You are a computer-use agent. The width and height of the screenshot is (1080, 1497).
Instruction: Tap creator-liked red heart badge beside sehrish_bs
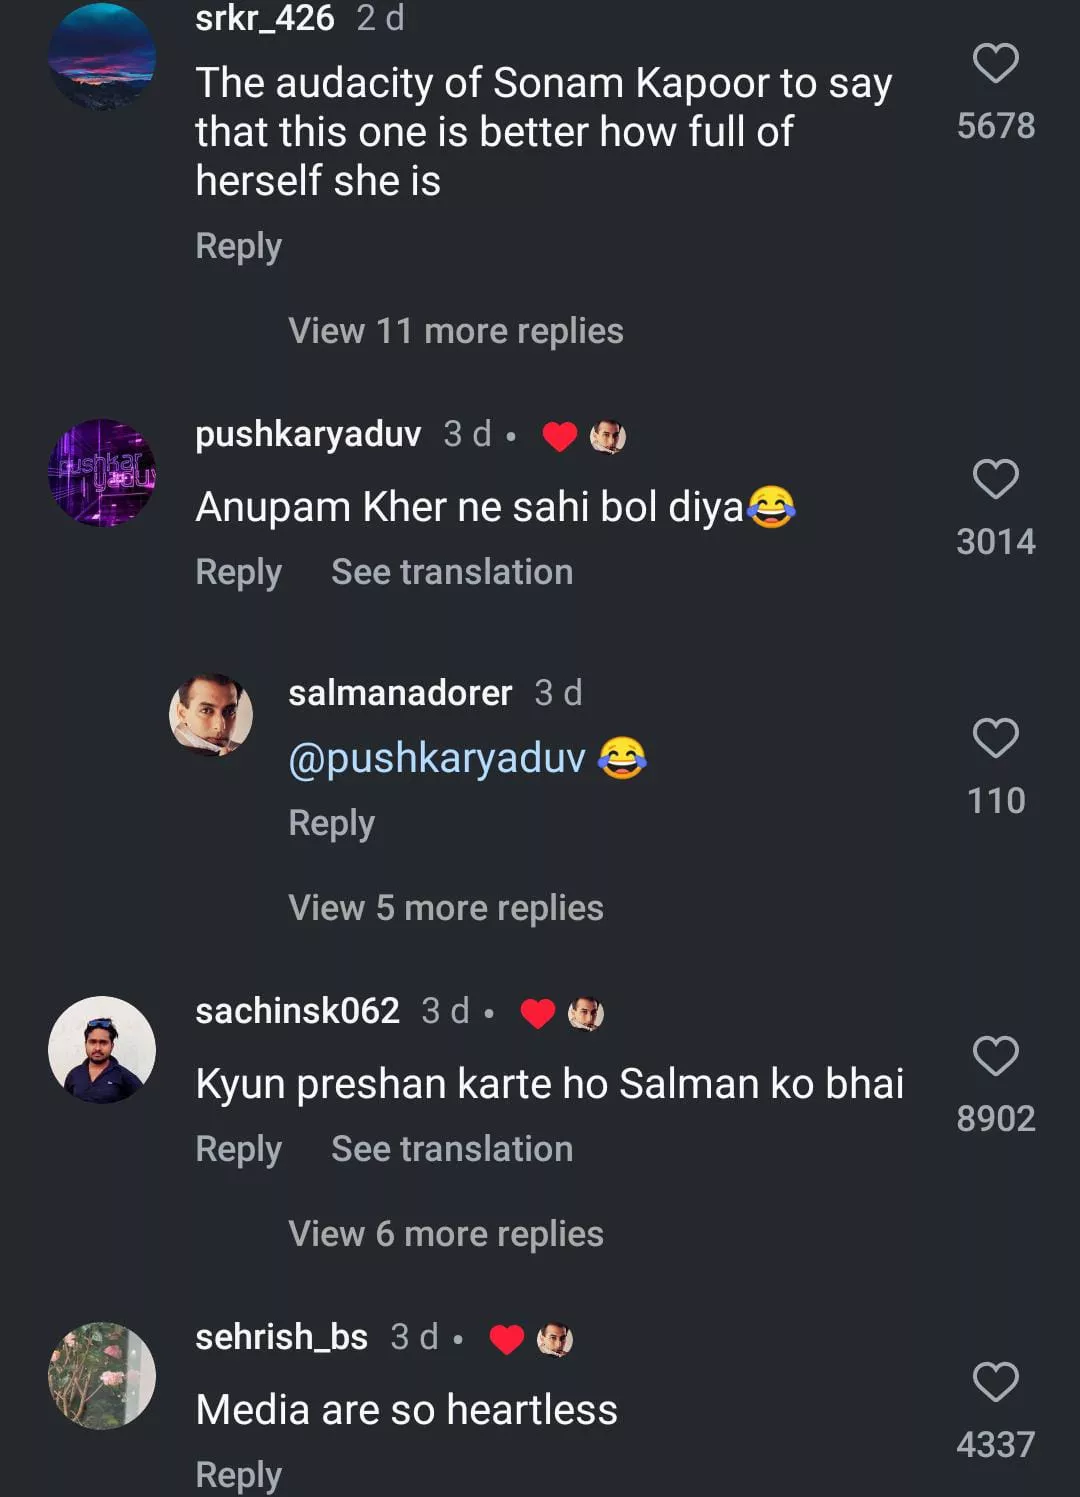(x=507, y=1339)
